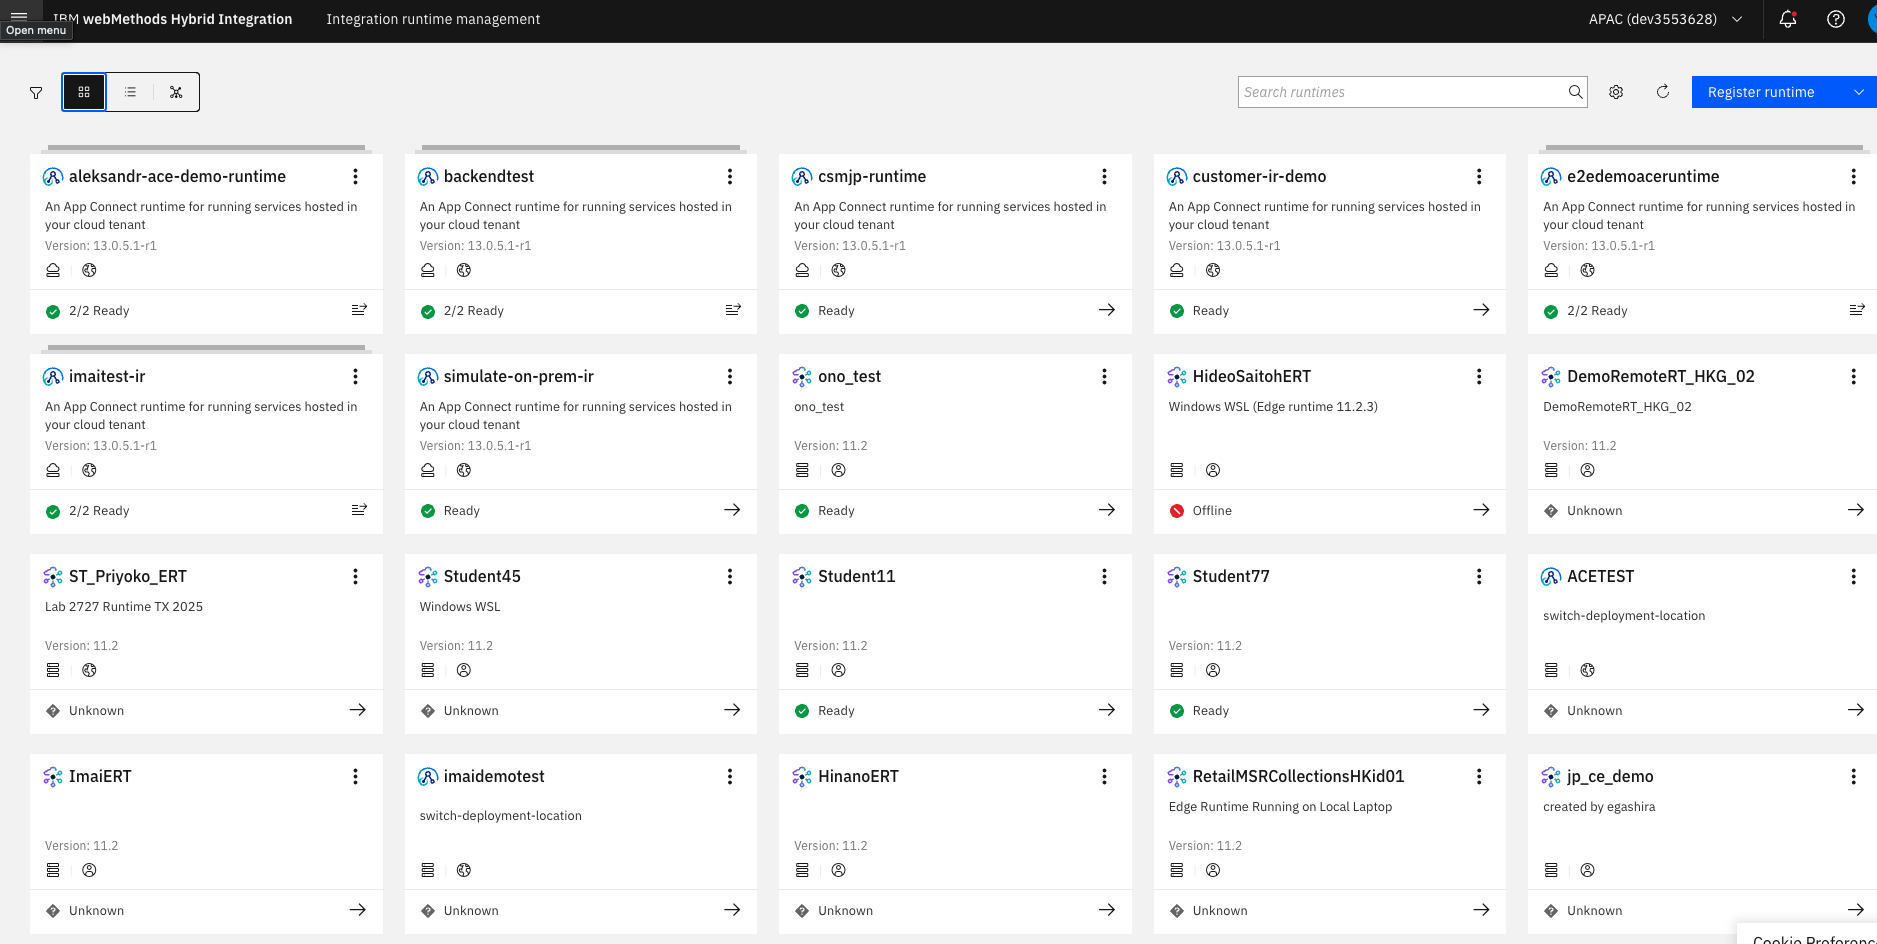Image resolution: width=1877 pixels, height=944 pixels.
Task: Open the notifications bell
Action: pyautogui.click(x=1788, y=19)
